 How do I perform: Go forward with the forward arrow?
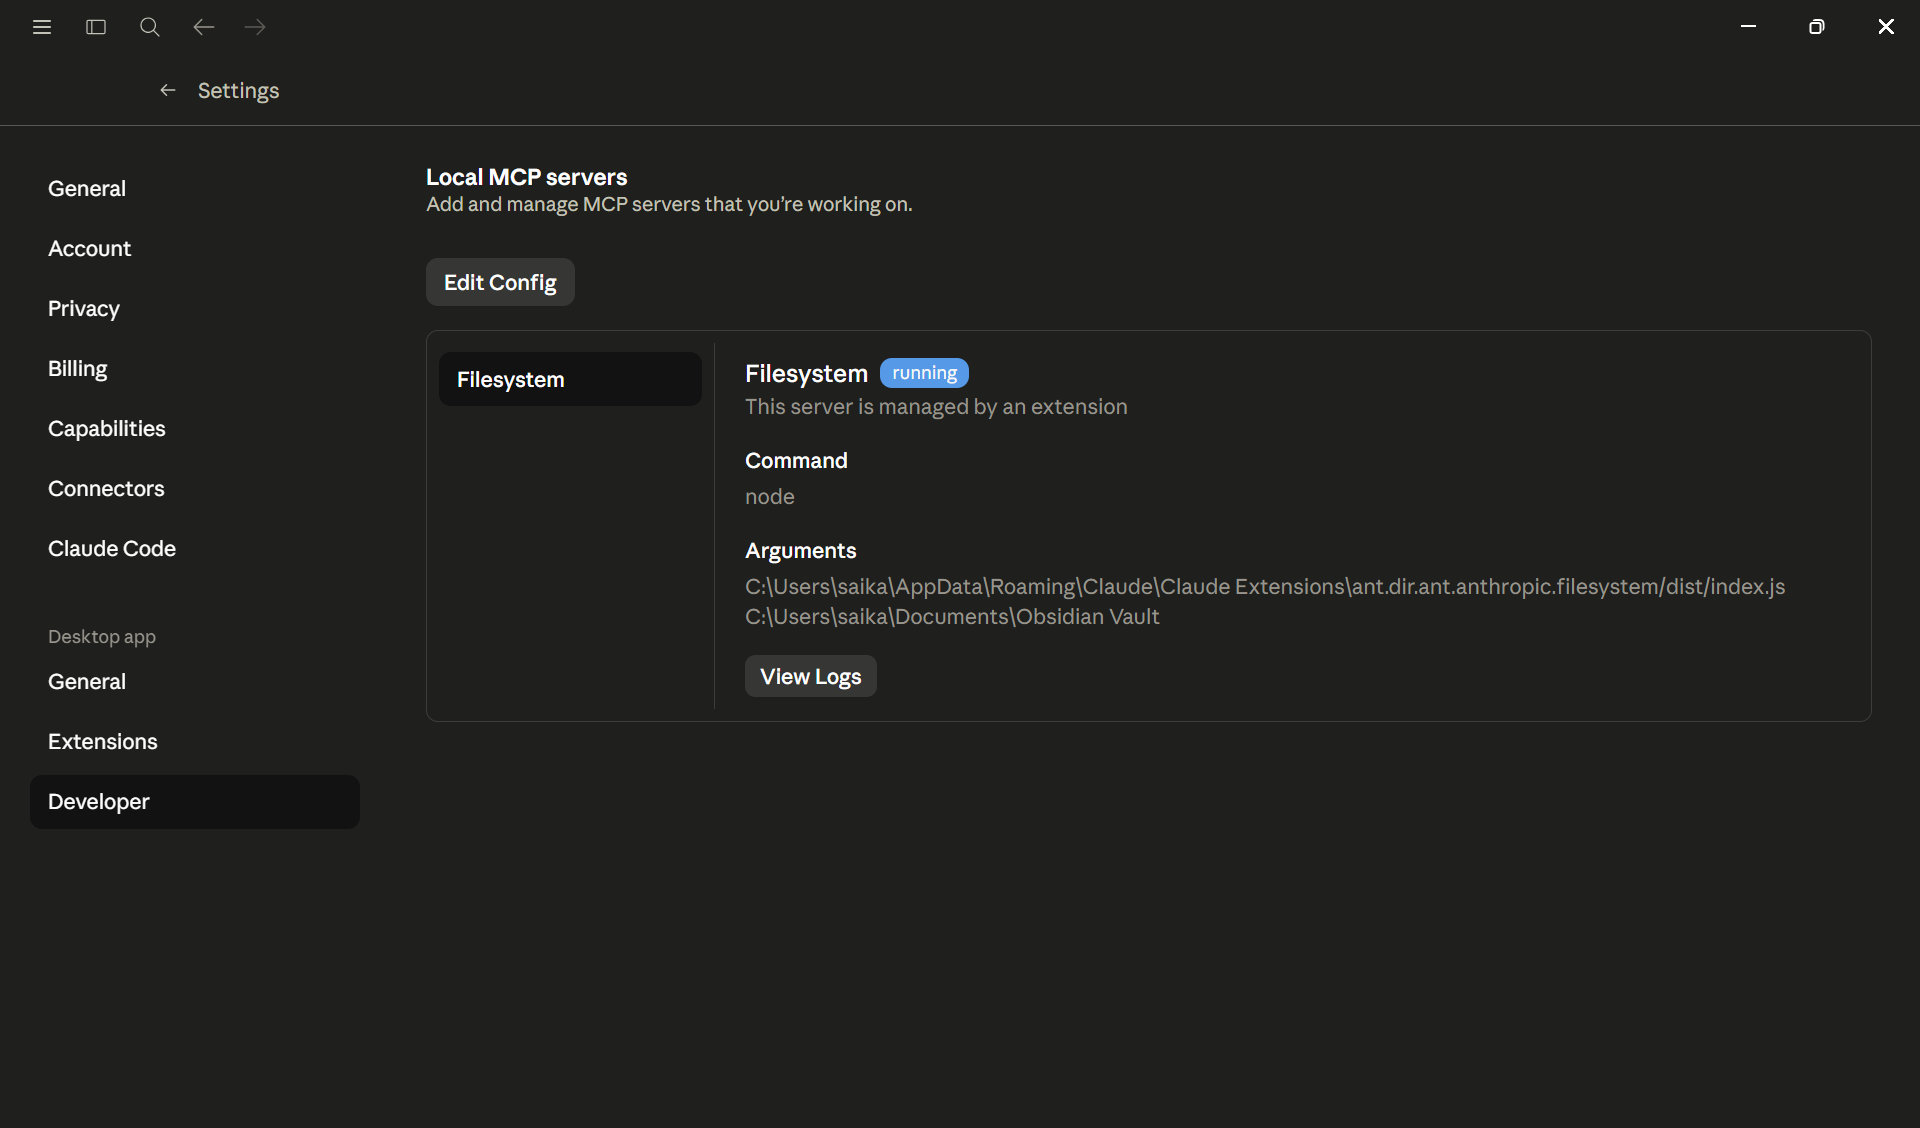pyautogui.click(x=255, y=27)
